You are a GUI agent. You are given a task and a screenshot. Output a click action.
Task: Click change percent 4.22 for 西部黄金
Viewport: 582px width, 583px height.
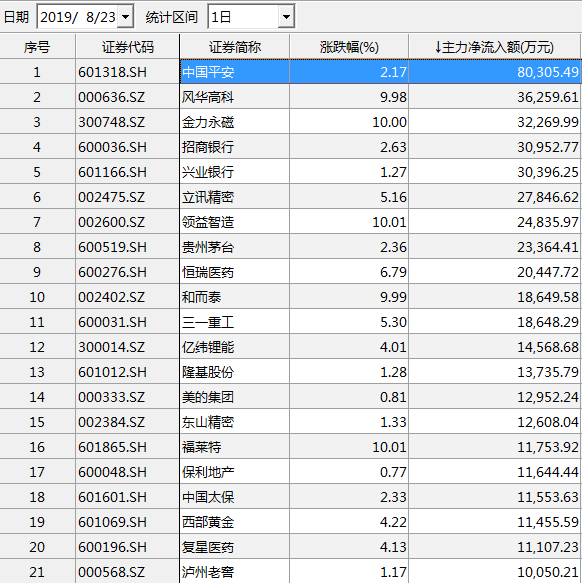(x=393, y=522)
